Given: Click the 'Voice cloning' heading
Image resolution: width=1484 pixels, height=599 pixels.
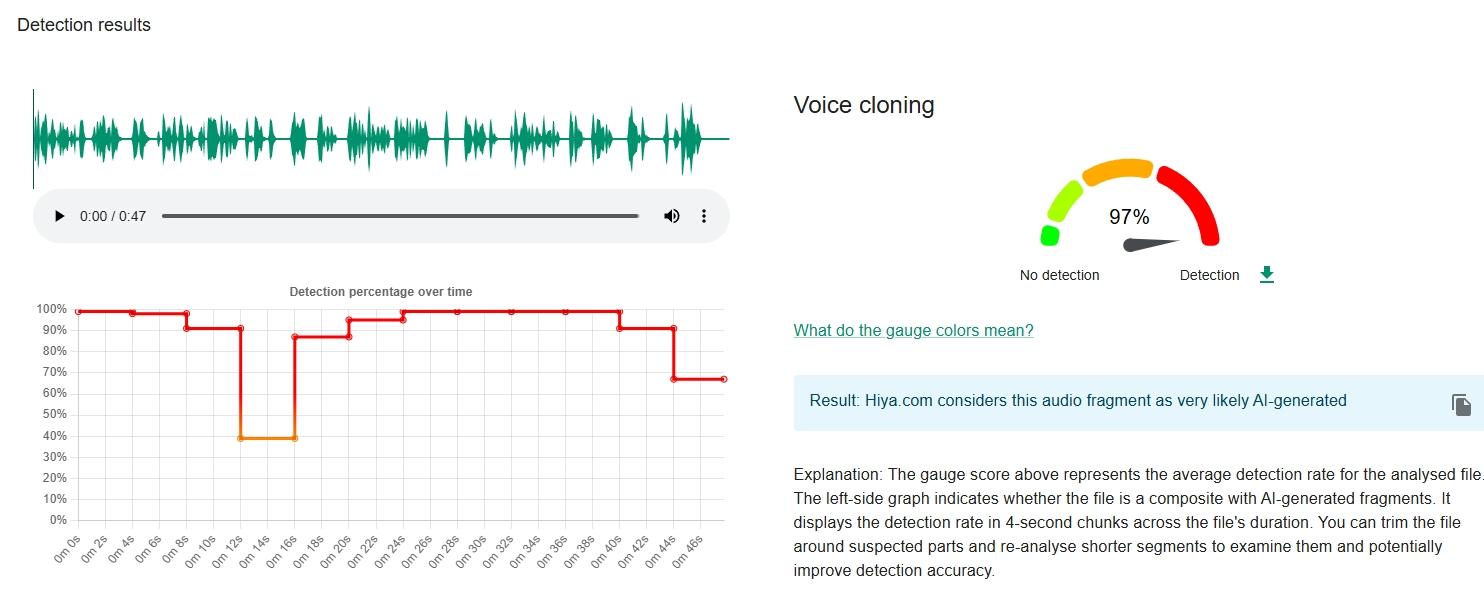Looking at the screenshot, I should tap(863, 105).
